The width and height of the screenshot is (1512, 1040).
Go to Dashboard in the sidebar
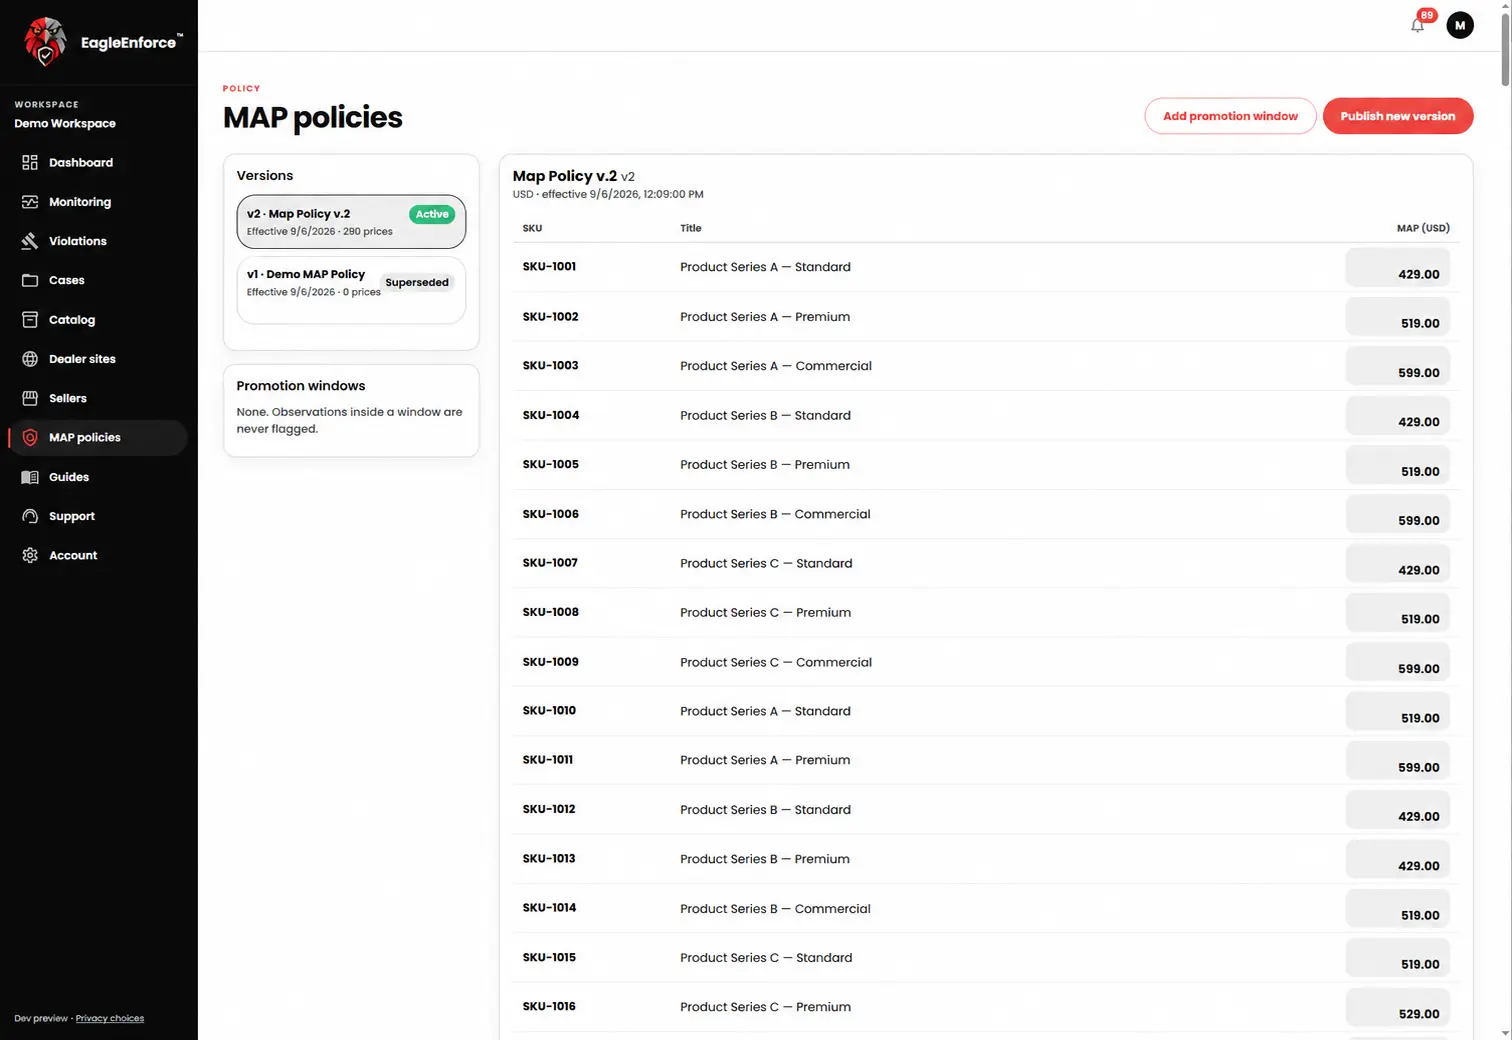[98, 163]
